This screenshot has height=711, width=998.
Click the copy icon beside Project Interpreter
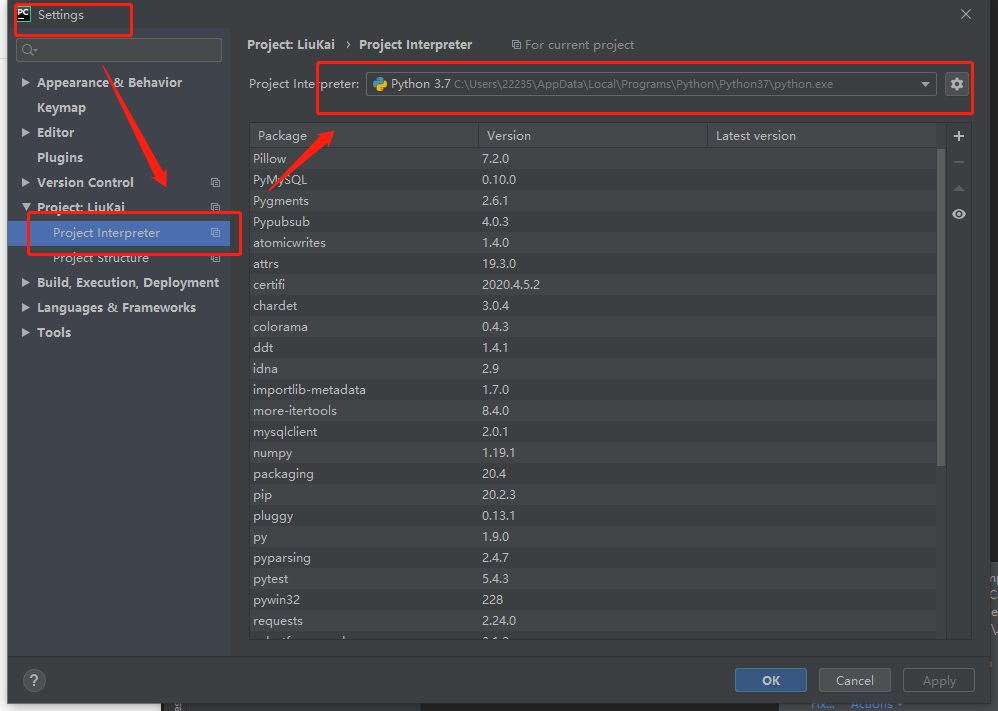(x=215, y=233)
